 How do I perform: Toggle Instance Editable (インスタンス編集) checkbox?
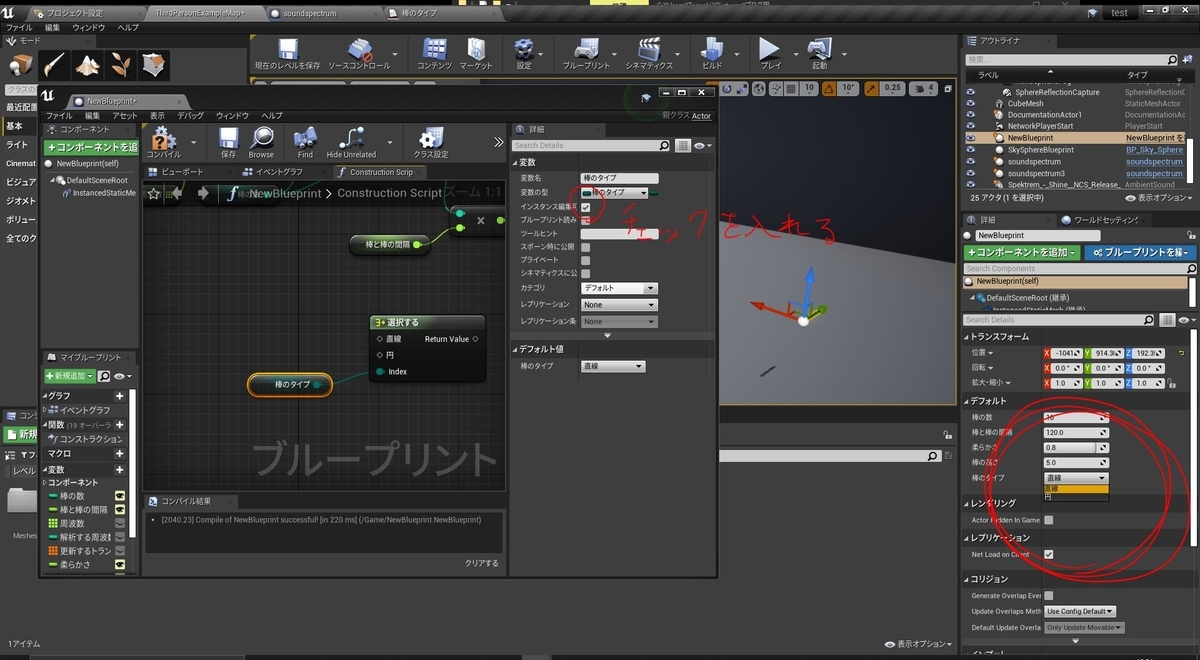(x=586, y=207)
